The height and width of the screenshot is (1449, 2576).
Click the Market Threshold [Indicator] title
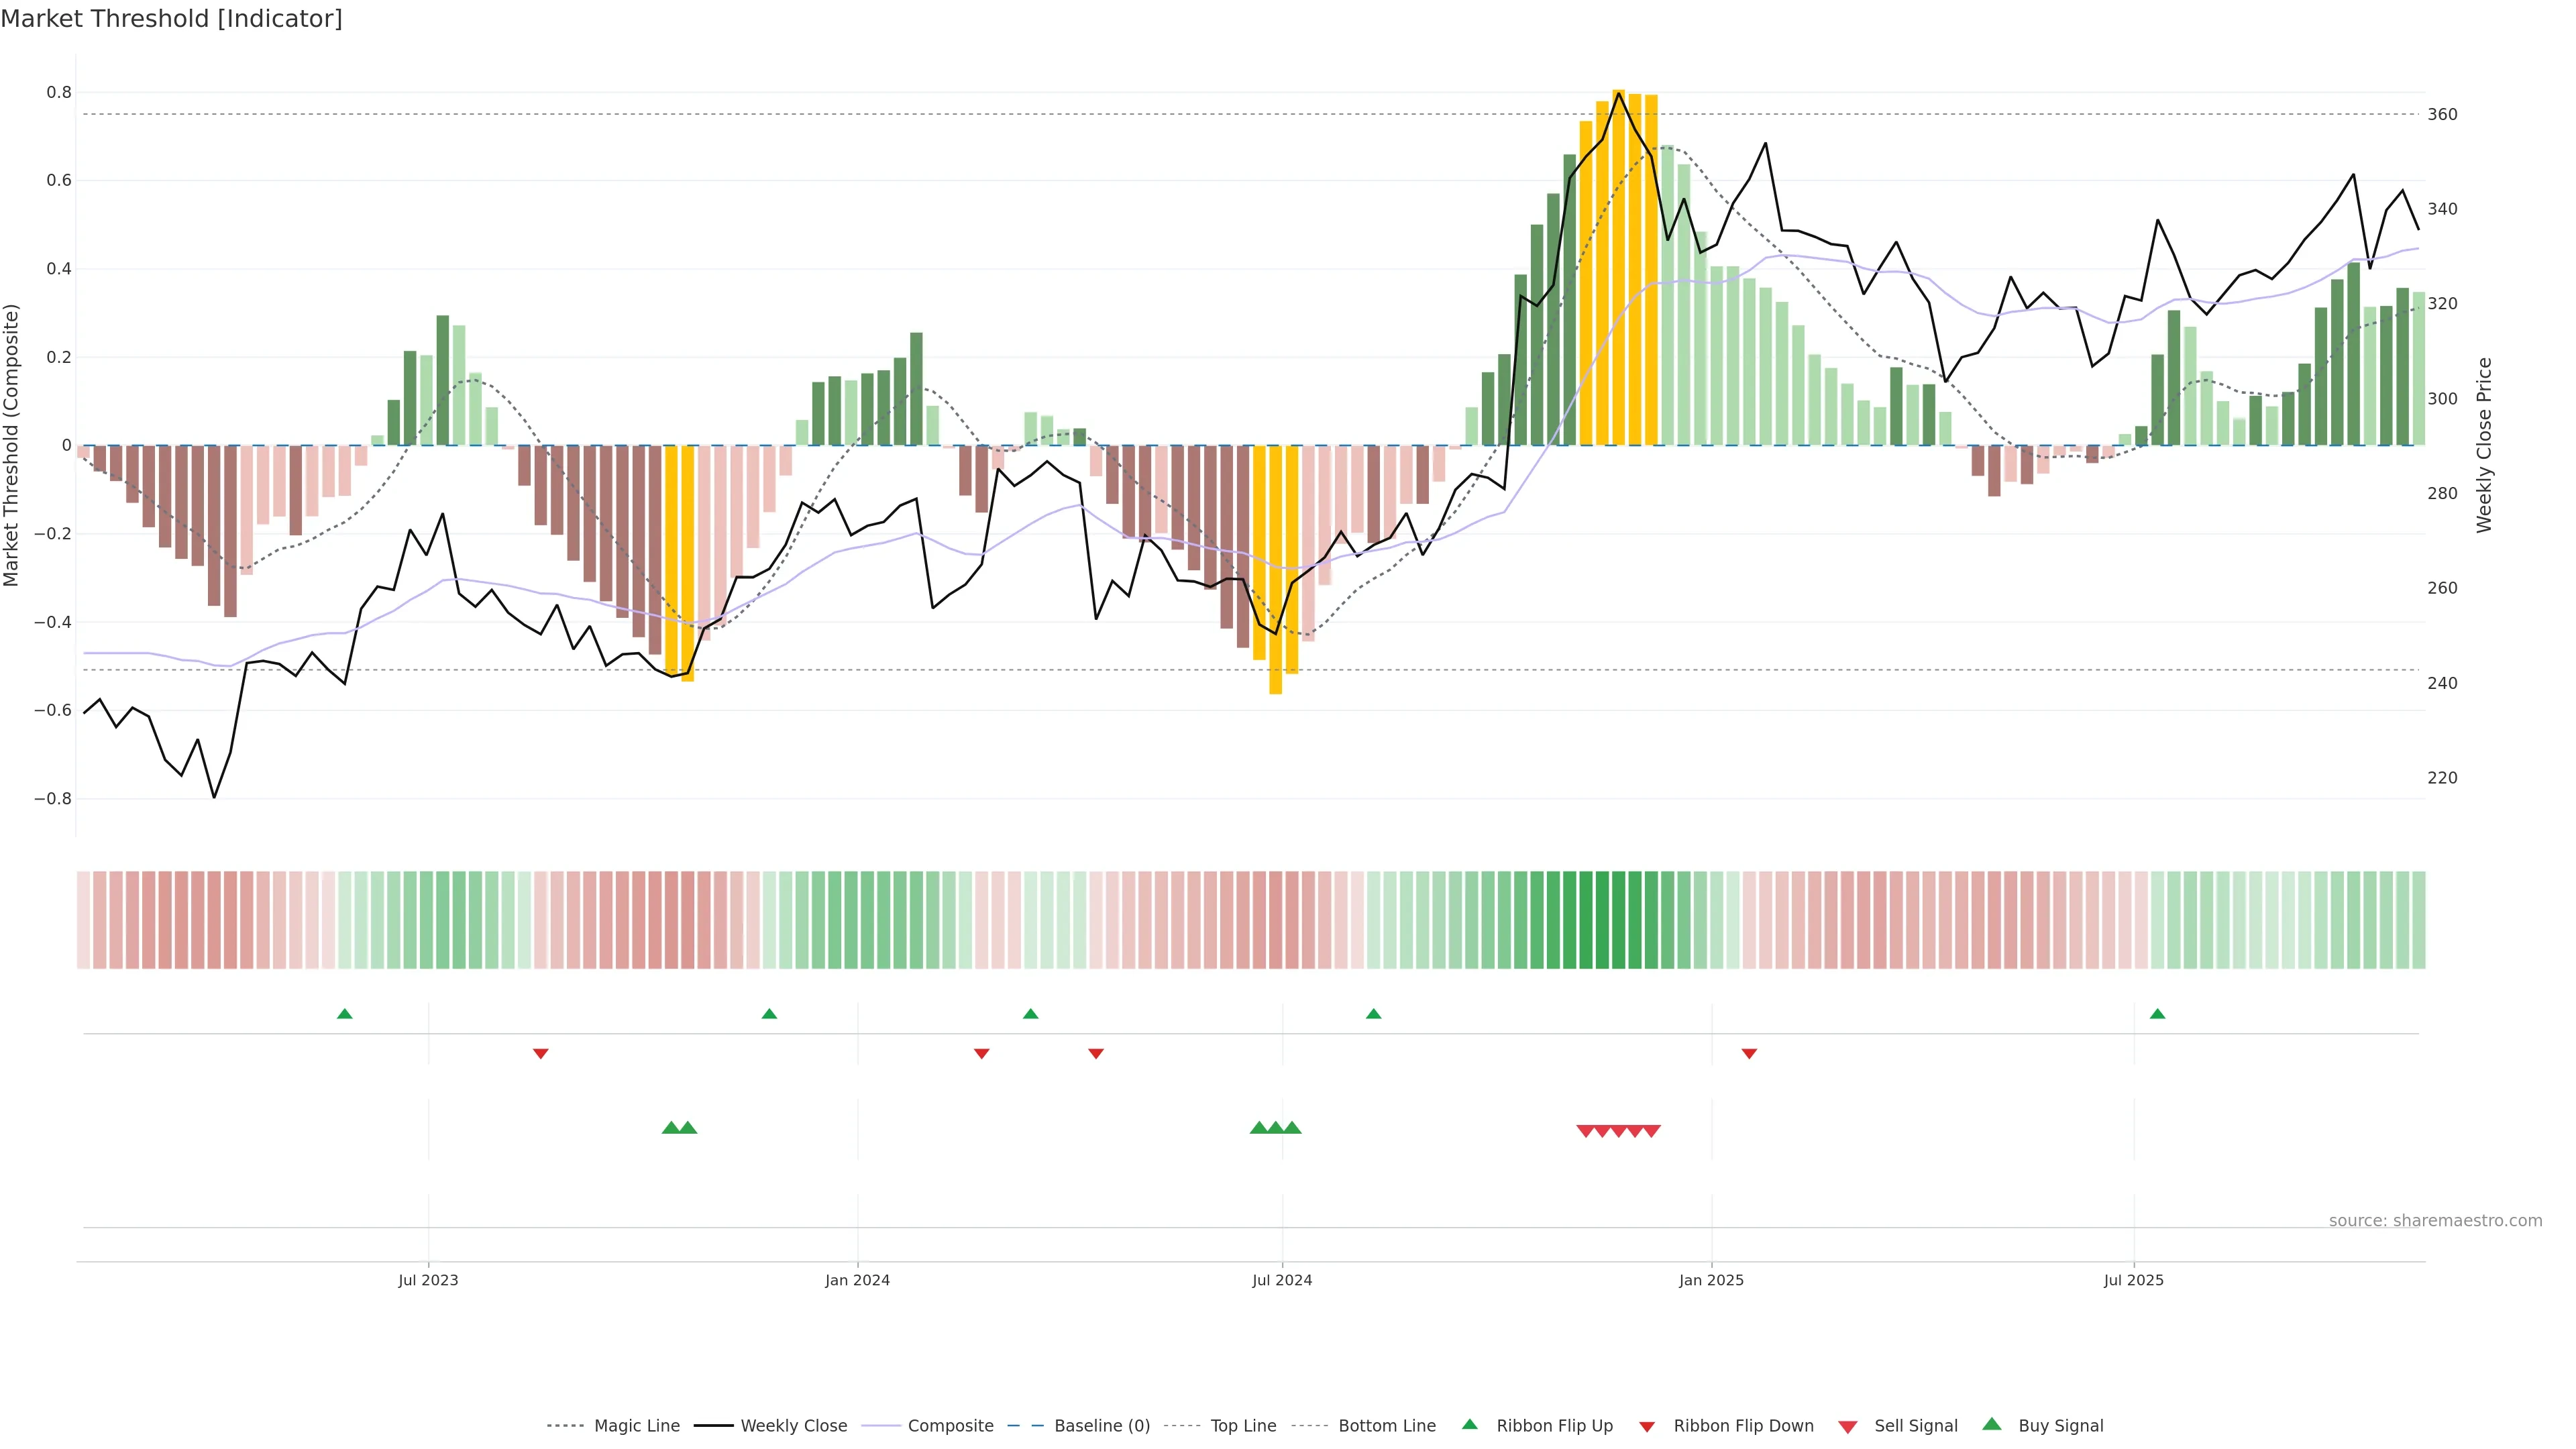point(171,19)
